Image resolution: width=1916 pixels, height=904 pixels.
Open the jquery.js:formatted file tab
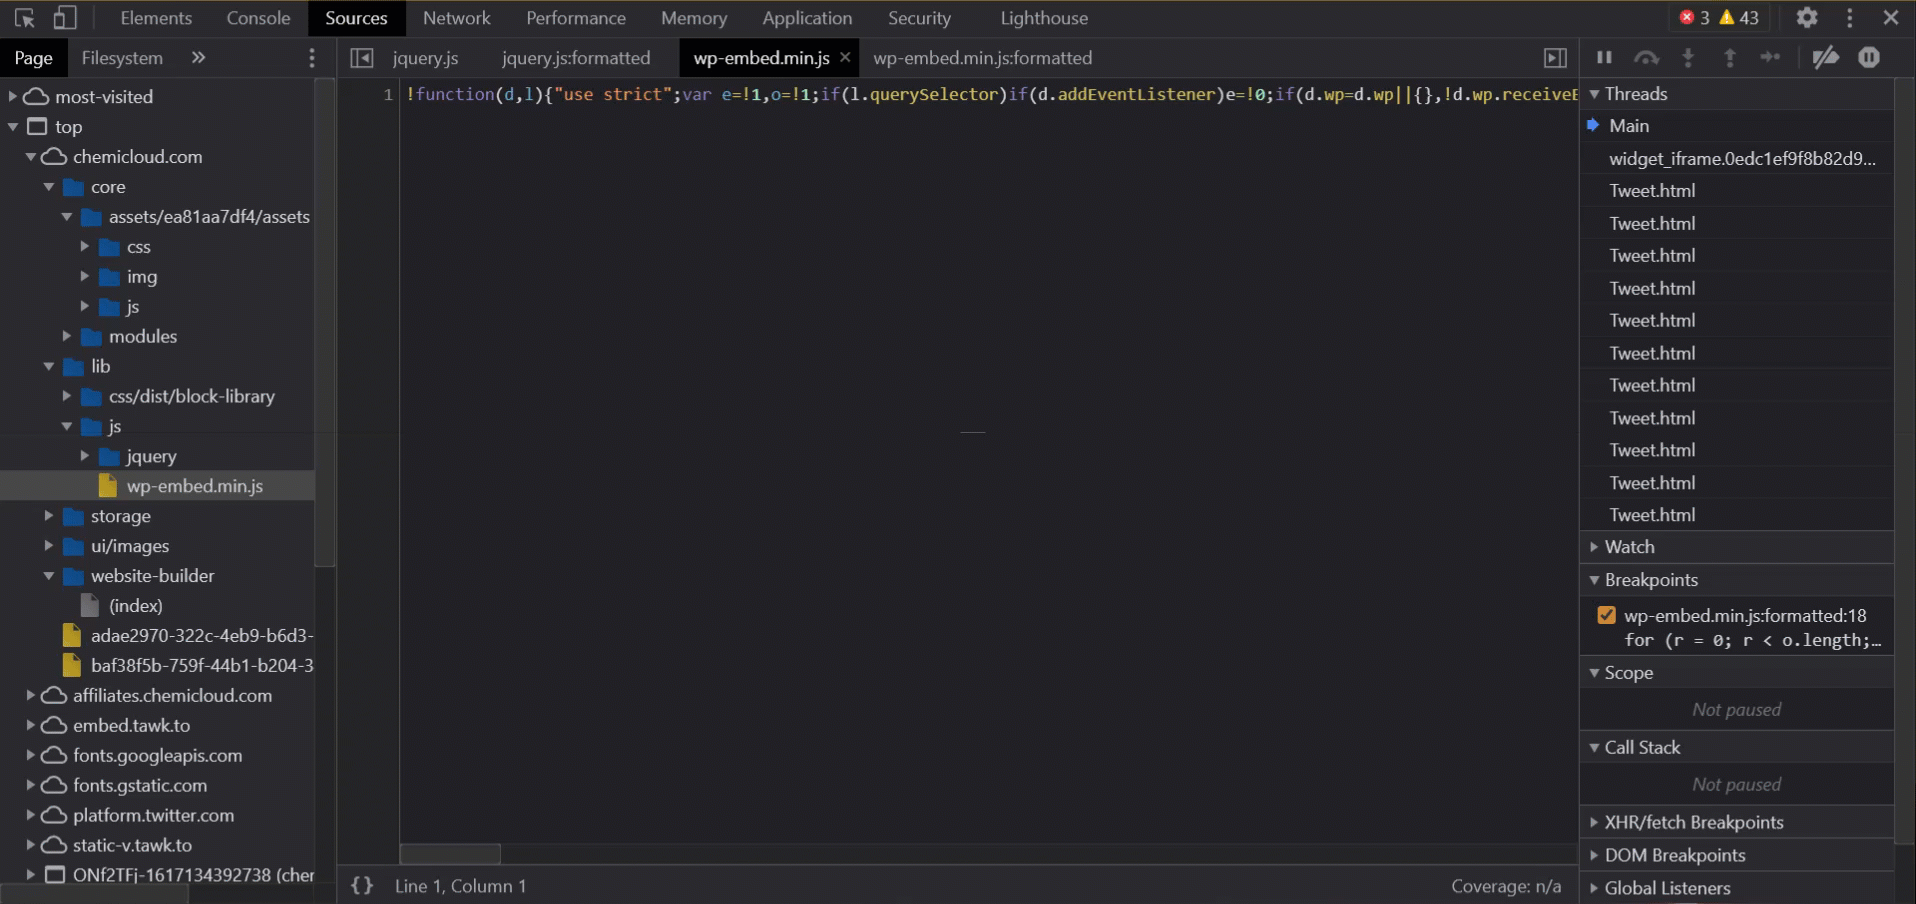click(x=576, y=58)
